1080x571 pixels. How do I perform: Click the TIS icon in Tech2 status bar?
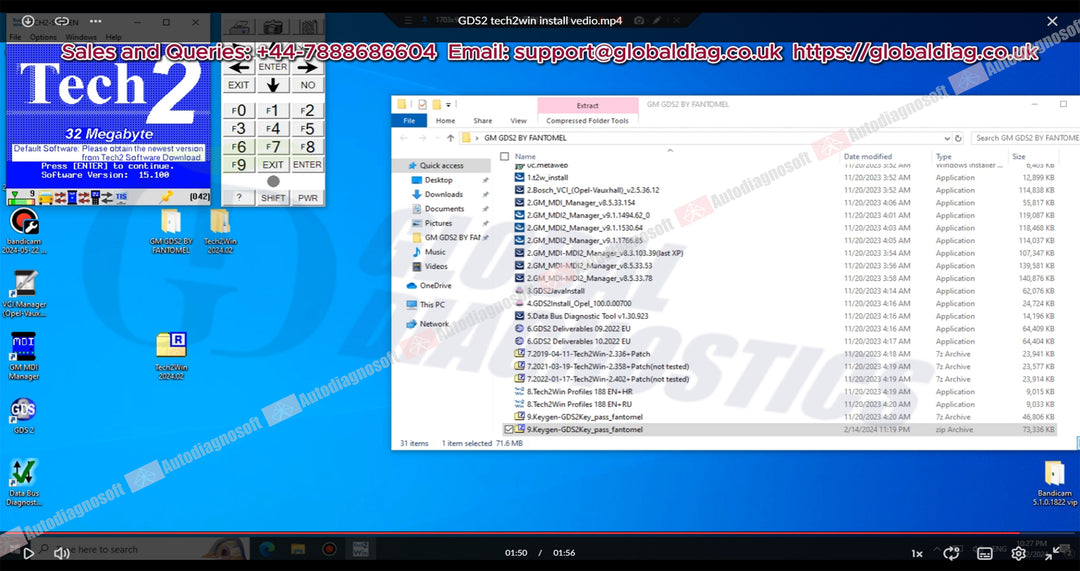121,197
